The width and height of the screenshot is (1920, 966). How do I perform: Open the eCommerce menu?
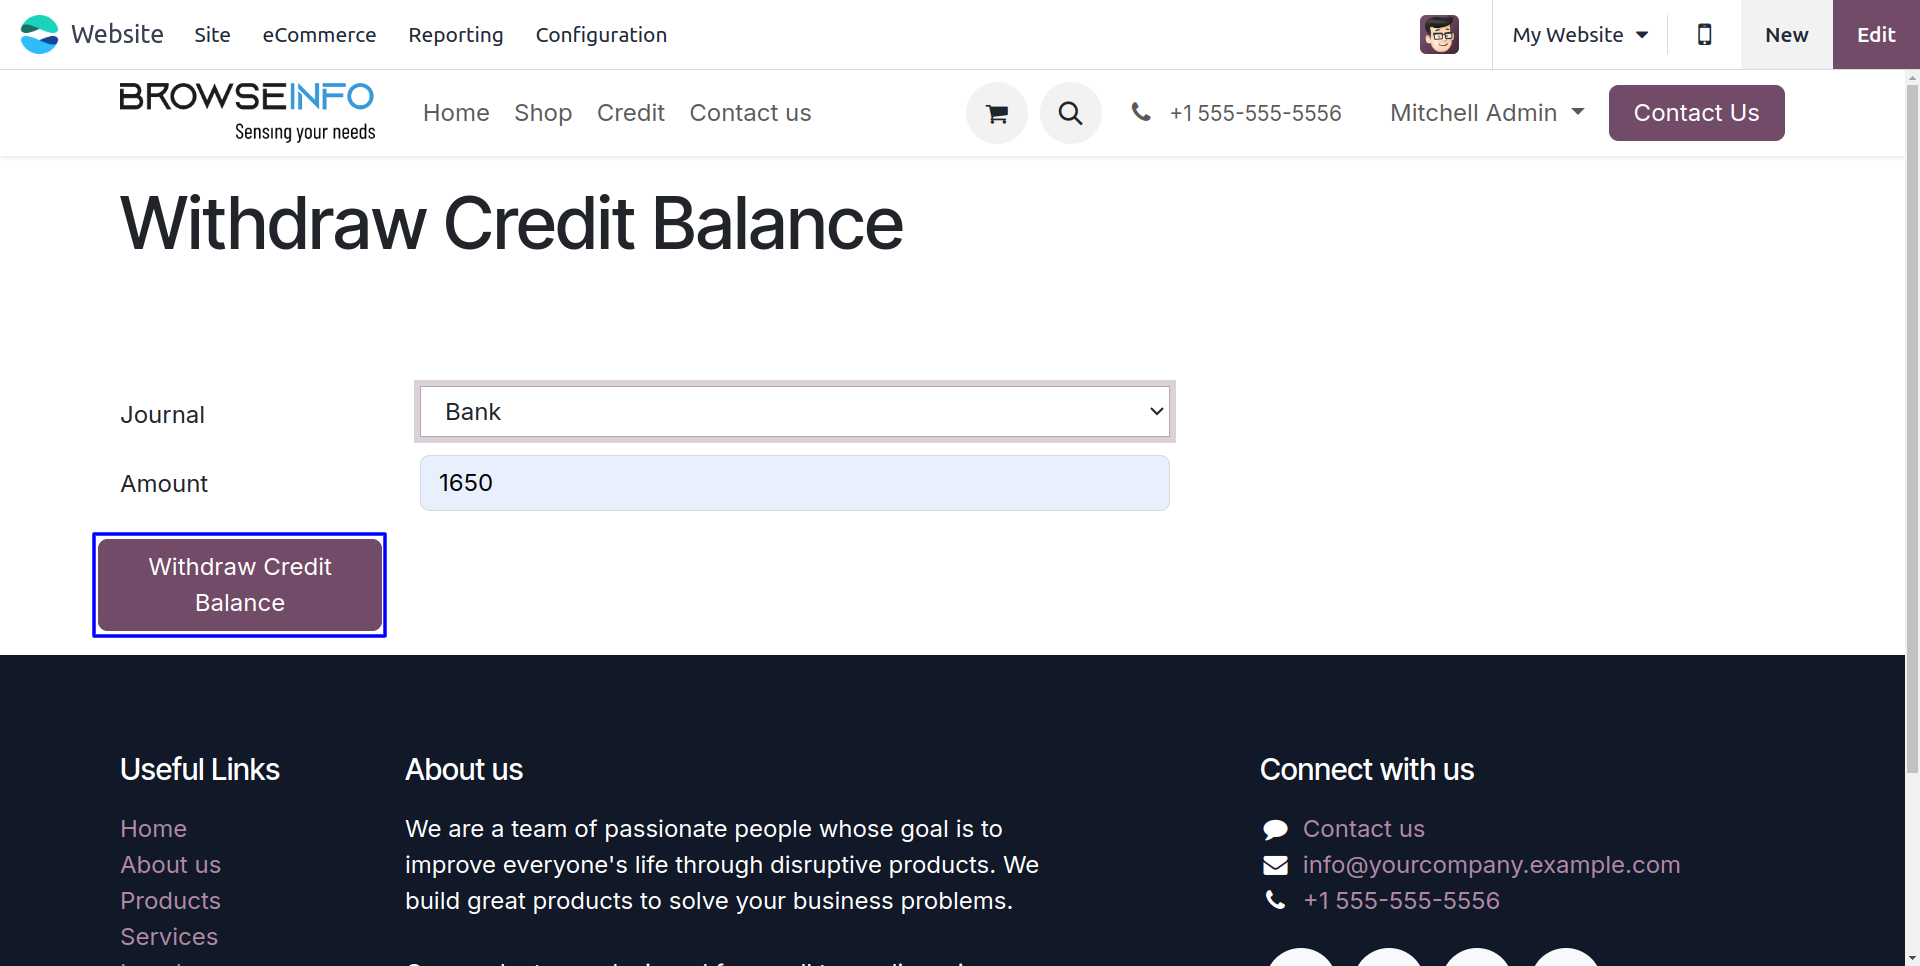pyautogui.click(x=319, y=35)
